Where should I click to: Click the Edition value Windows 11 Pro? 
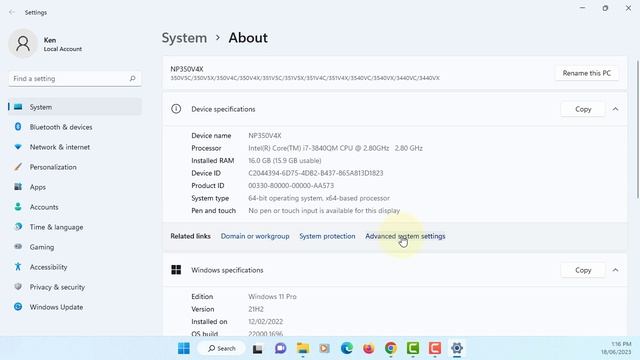coord(272,296)
